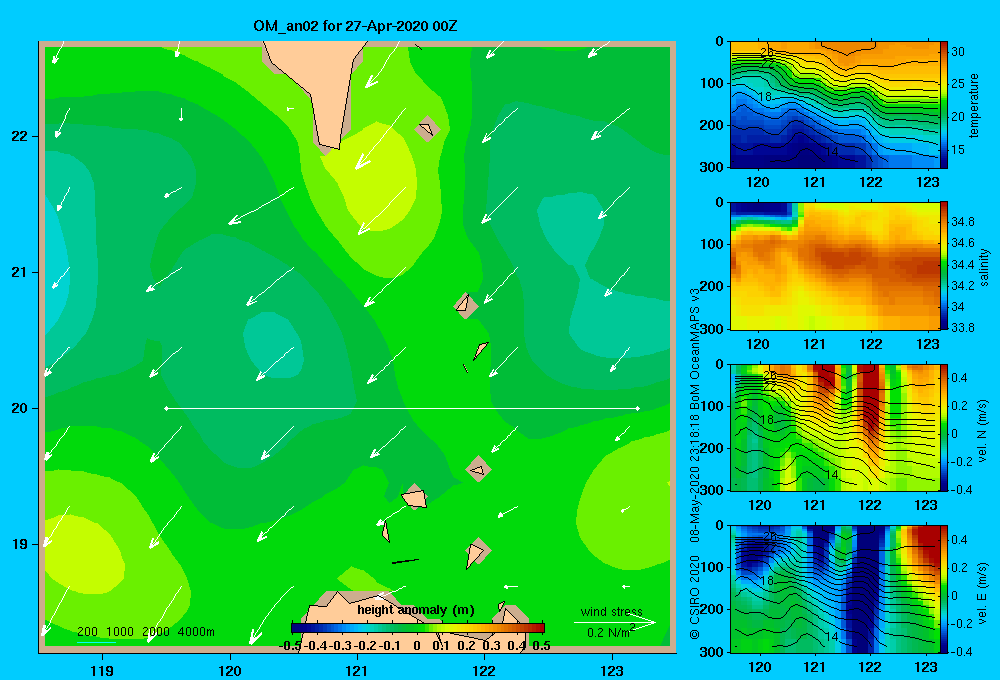Click the '0.5' end label of height colorbar

click(541, 646)
